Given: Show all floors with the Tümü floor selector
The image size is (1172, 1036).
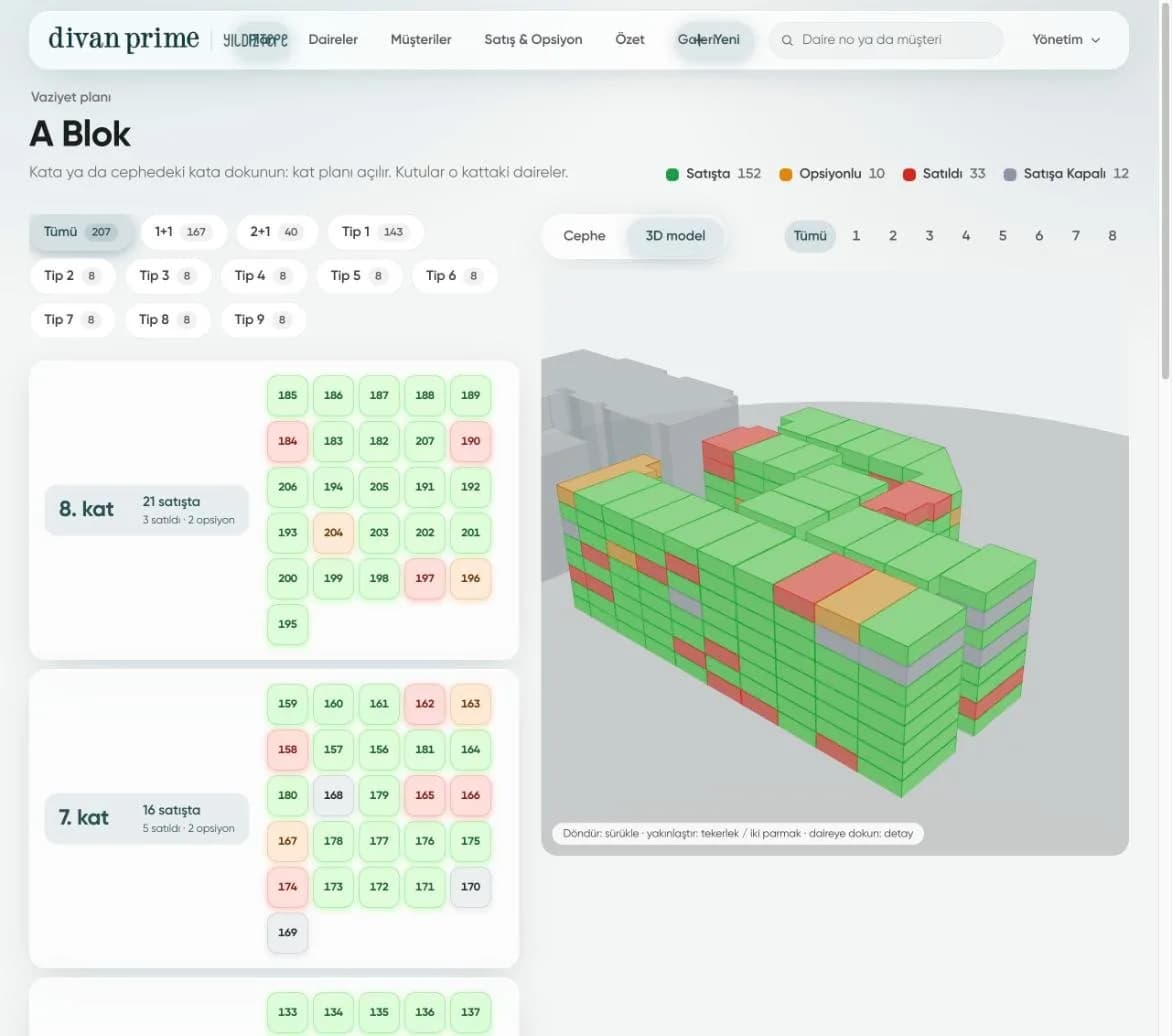Looking at the screenshot, I should point(809,235).
